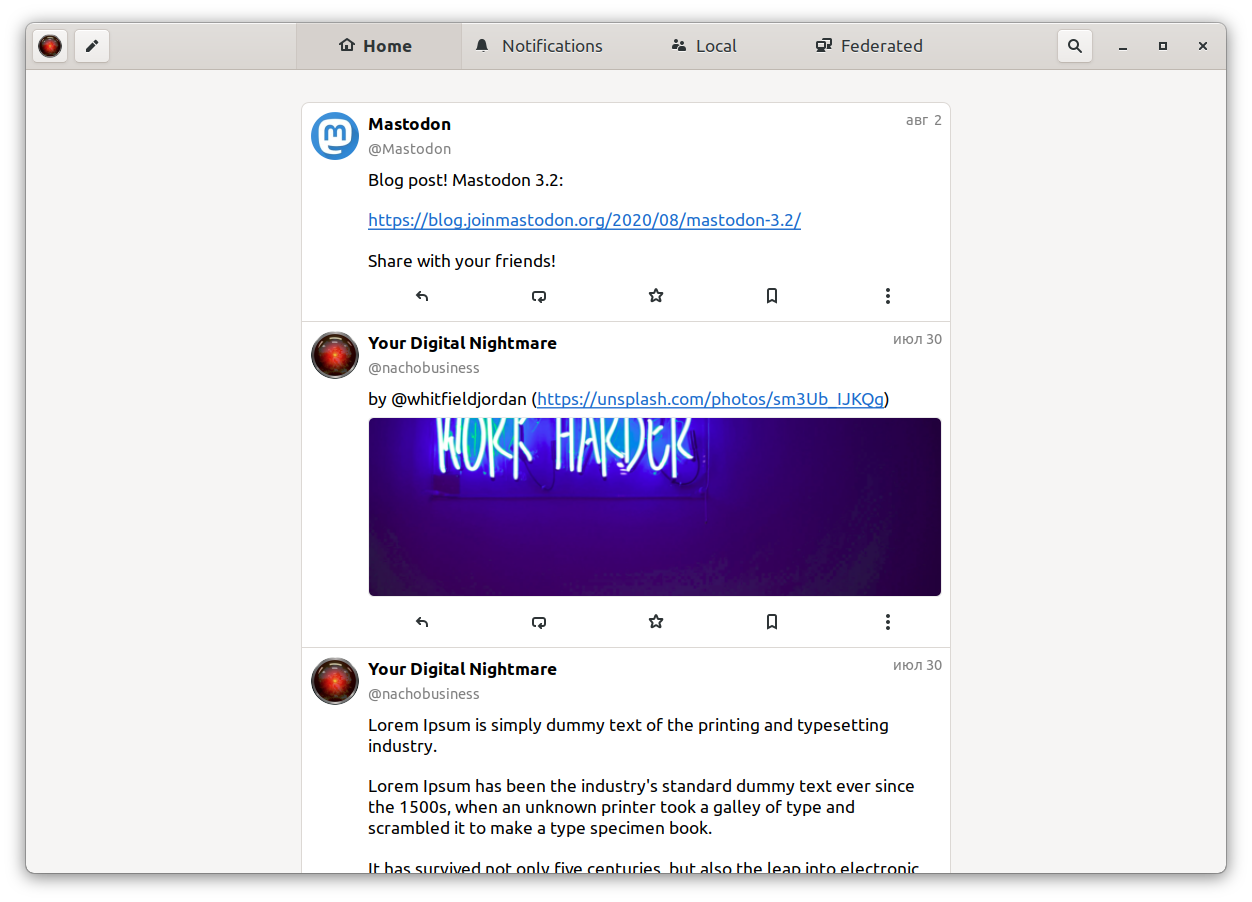Image resolution: width=1252 pixels, height=902 pixels.
Task: Open the blog.joinmastodon.org mastodon-3.2 link
Action: coord(584,220)
